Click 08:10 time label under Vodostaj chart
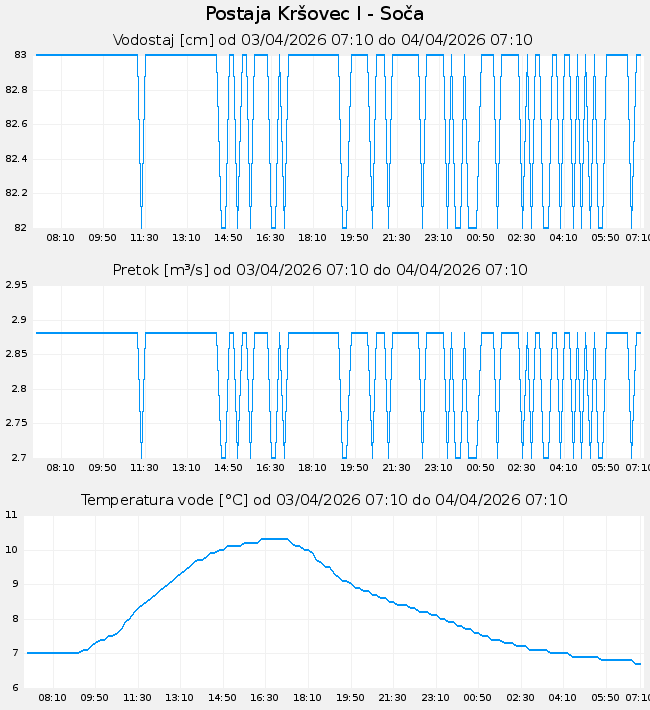This screenshot has width=650, height=710. (x=61, y=238)
